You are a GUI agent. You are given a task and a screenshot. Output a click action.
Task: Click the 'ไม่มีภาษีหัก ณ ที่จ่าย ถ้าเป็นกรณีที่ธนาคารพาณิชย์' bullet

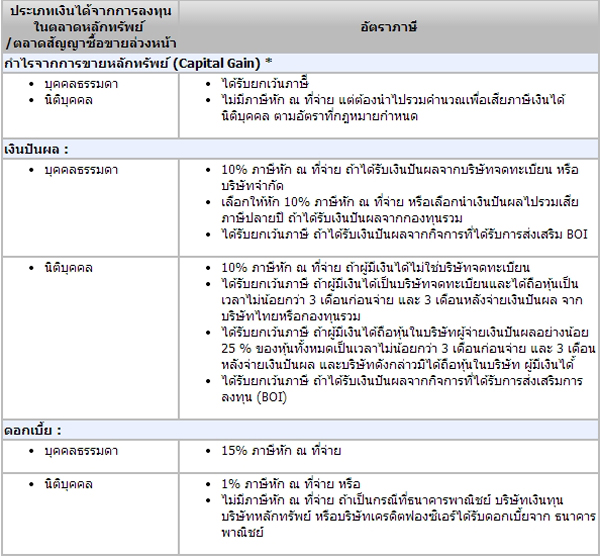pos(408,516)
